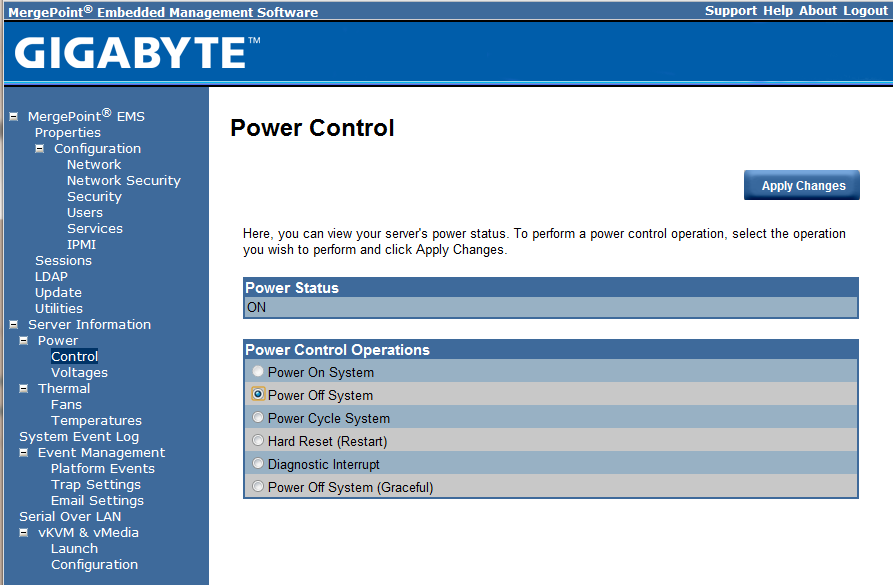
Task: Select Power Off System radio button
Action: 258,394
